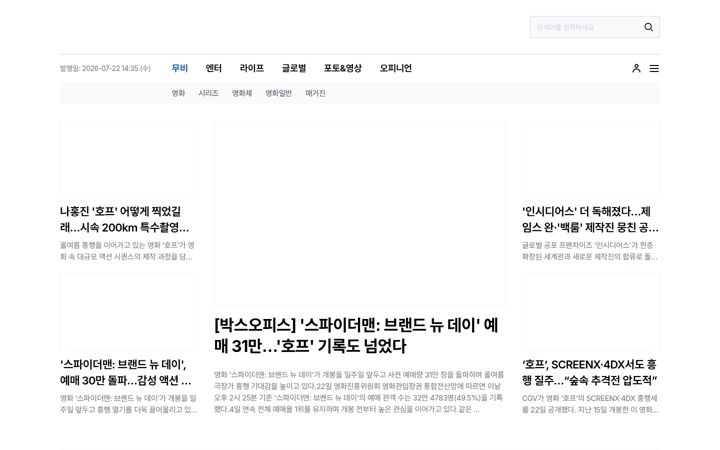Open thumbnail above '인시디어스' article
The height and width of the screenshot is (450, 720).
click(591, 159)
